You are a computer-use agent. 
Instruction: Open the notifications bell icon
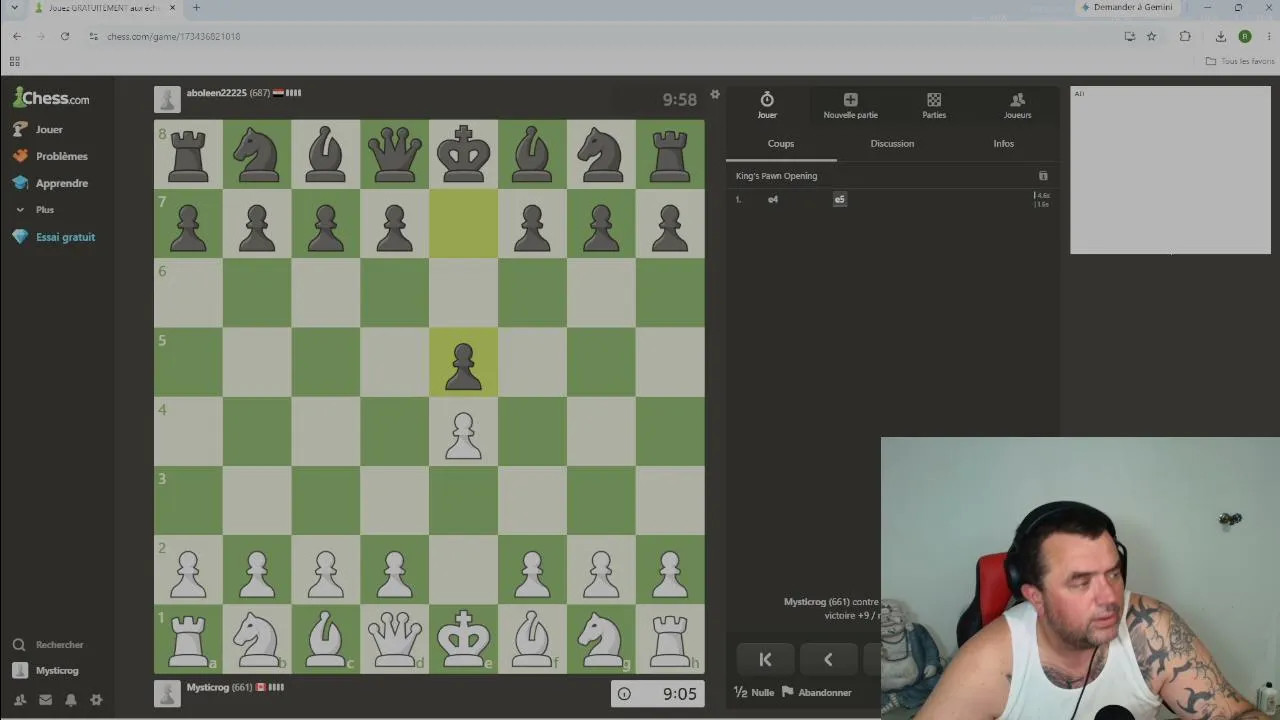(x=71, y=700)
